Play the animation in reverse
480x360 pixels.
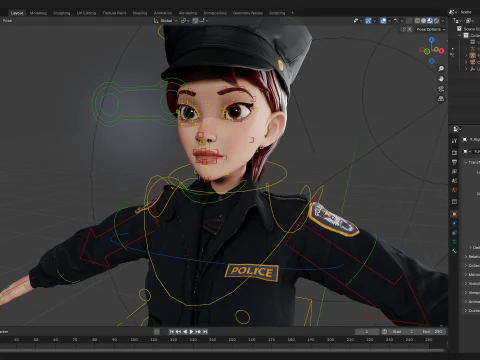(185, 332)
